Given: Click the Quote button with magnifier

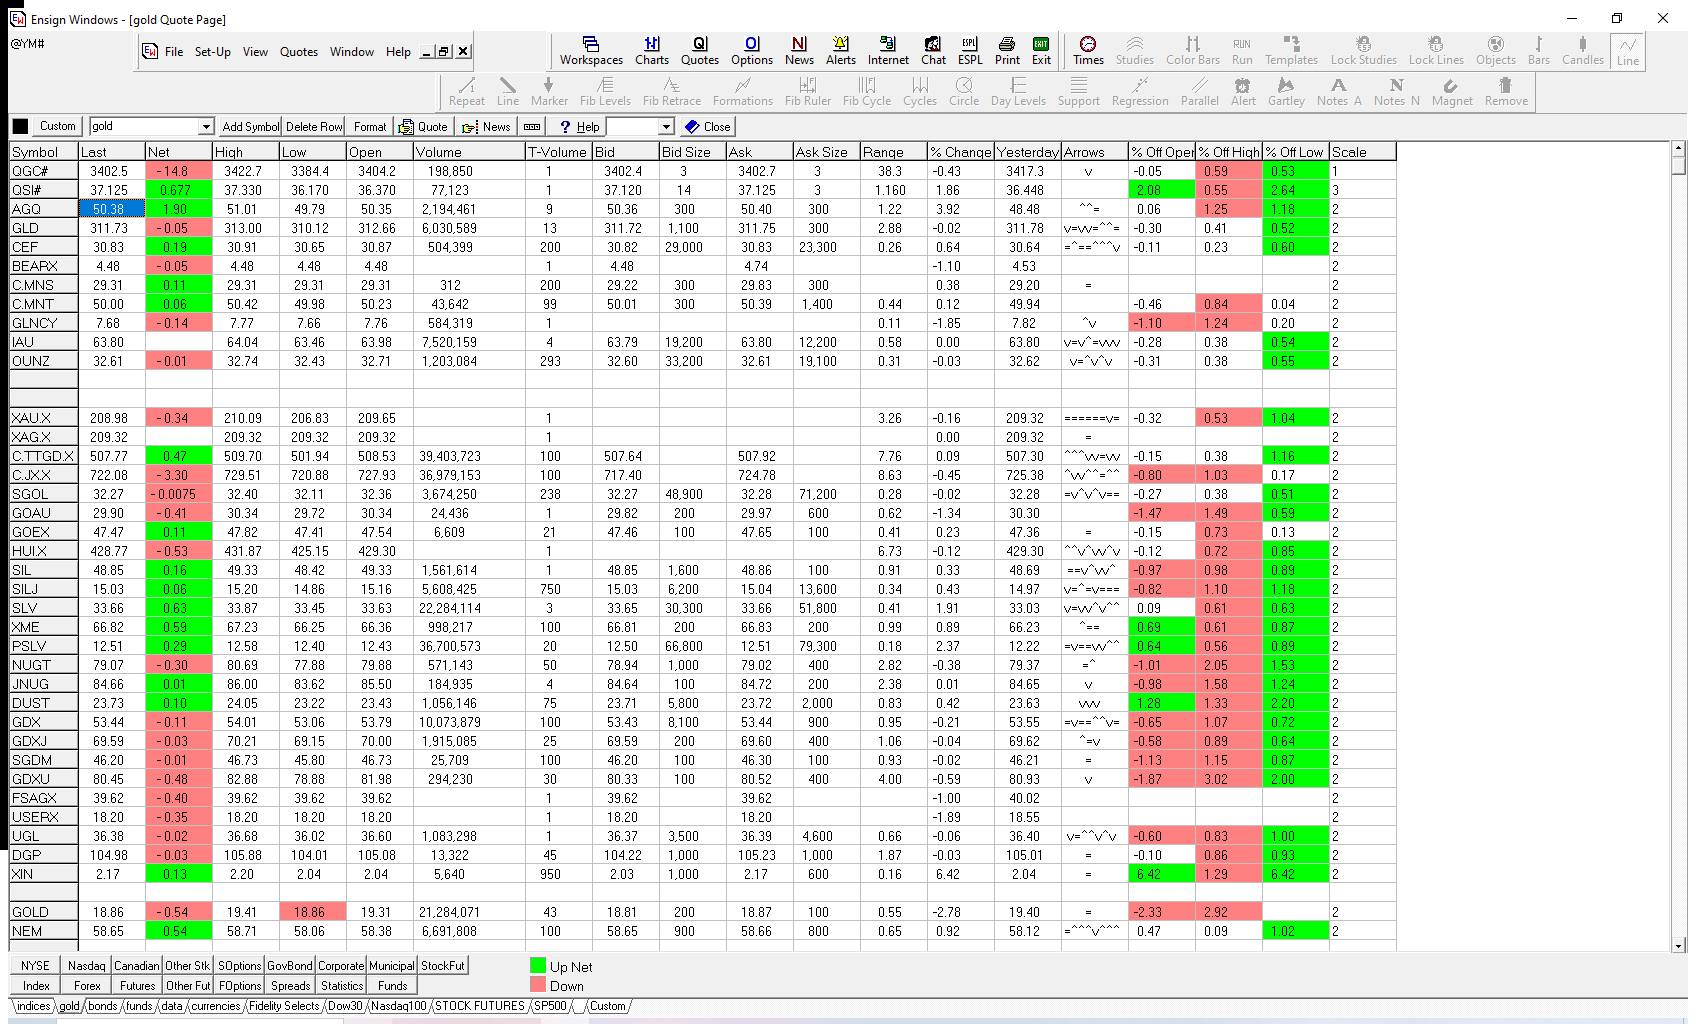Looking at the screenshot, I should pos(423,127).
